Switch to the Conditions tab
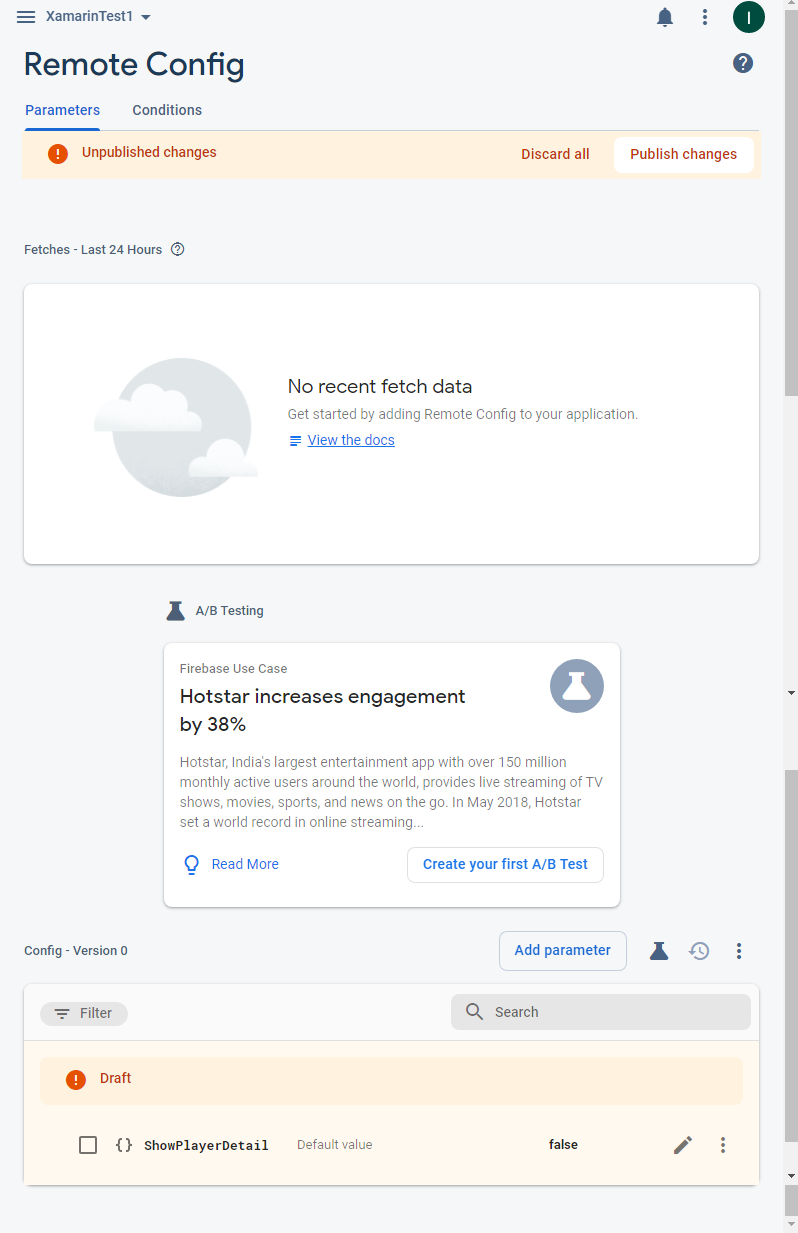 coord(167,110)
